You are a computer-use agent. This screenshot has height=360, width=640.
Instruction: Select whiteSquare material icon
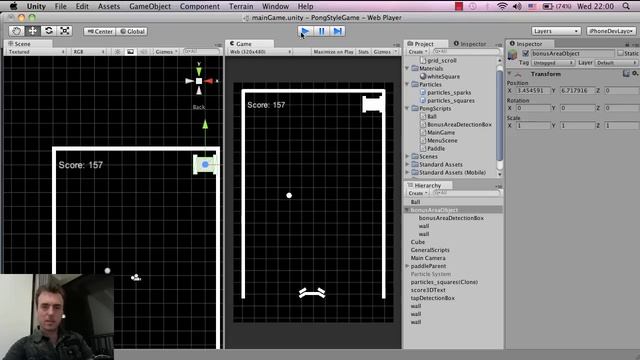pyautogui.click(x=423, y=76)
